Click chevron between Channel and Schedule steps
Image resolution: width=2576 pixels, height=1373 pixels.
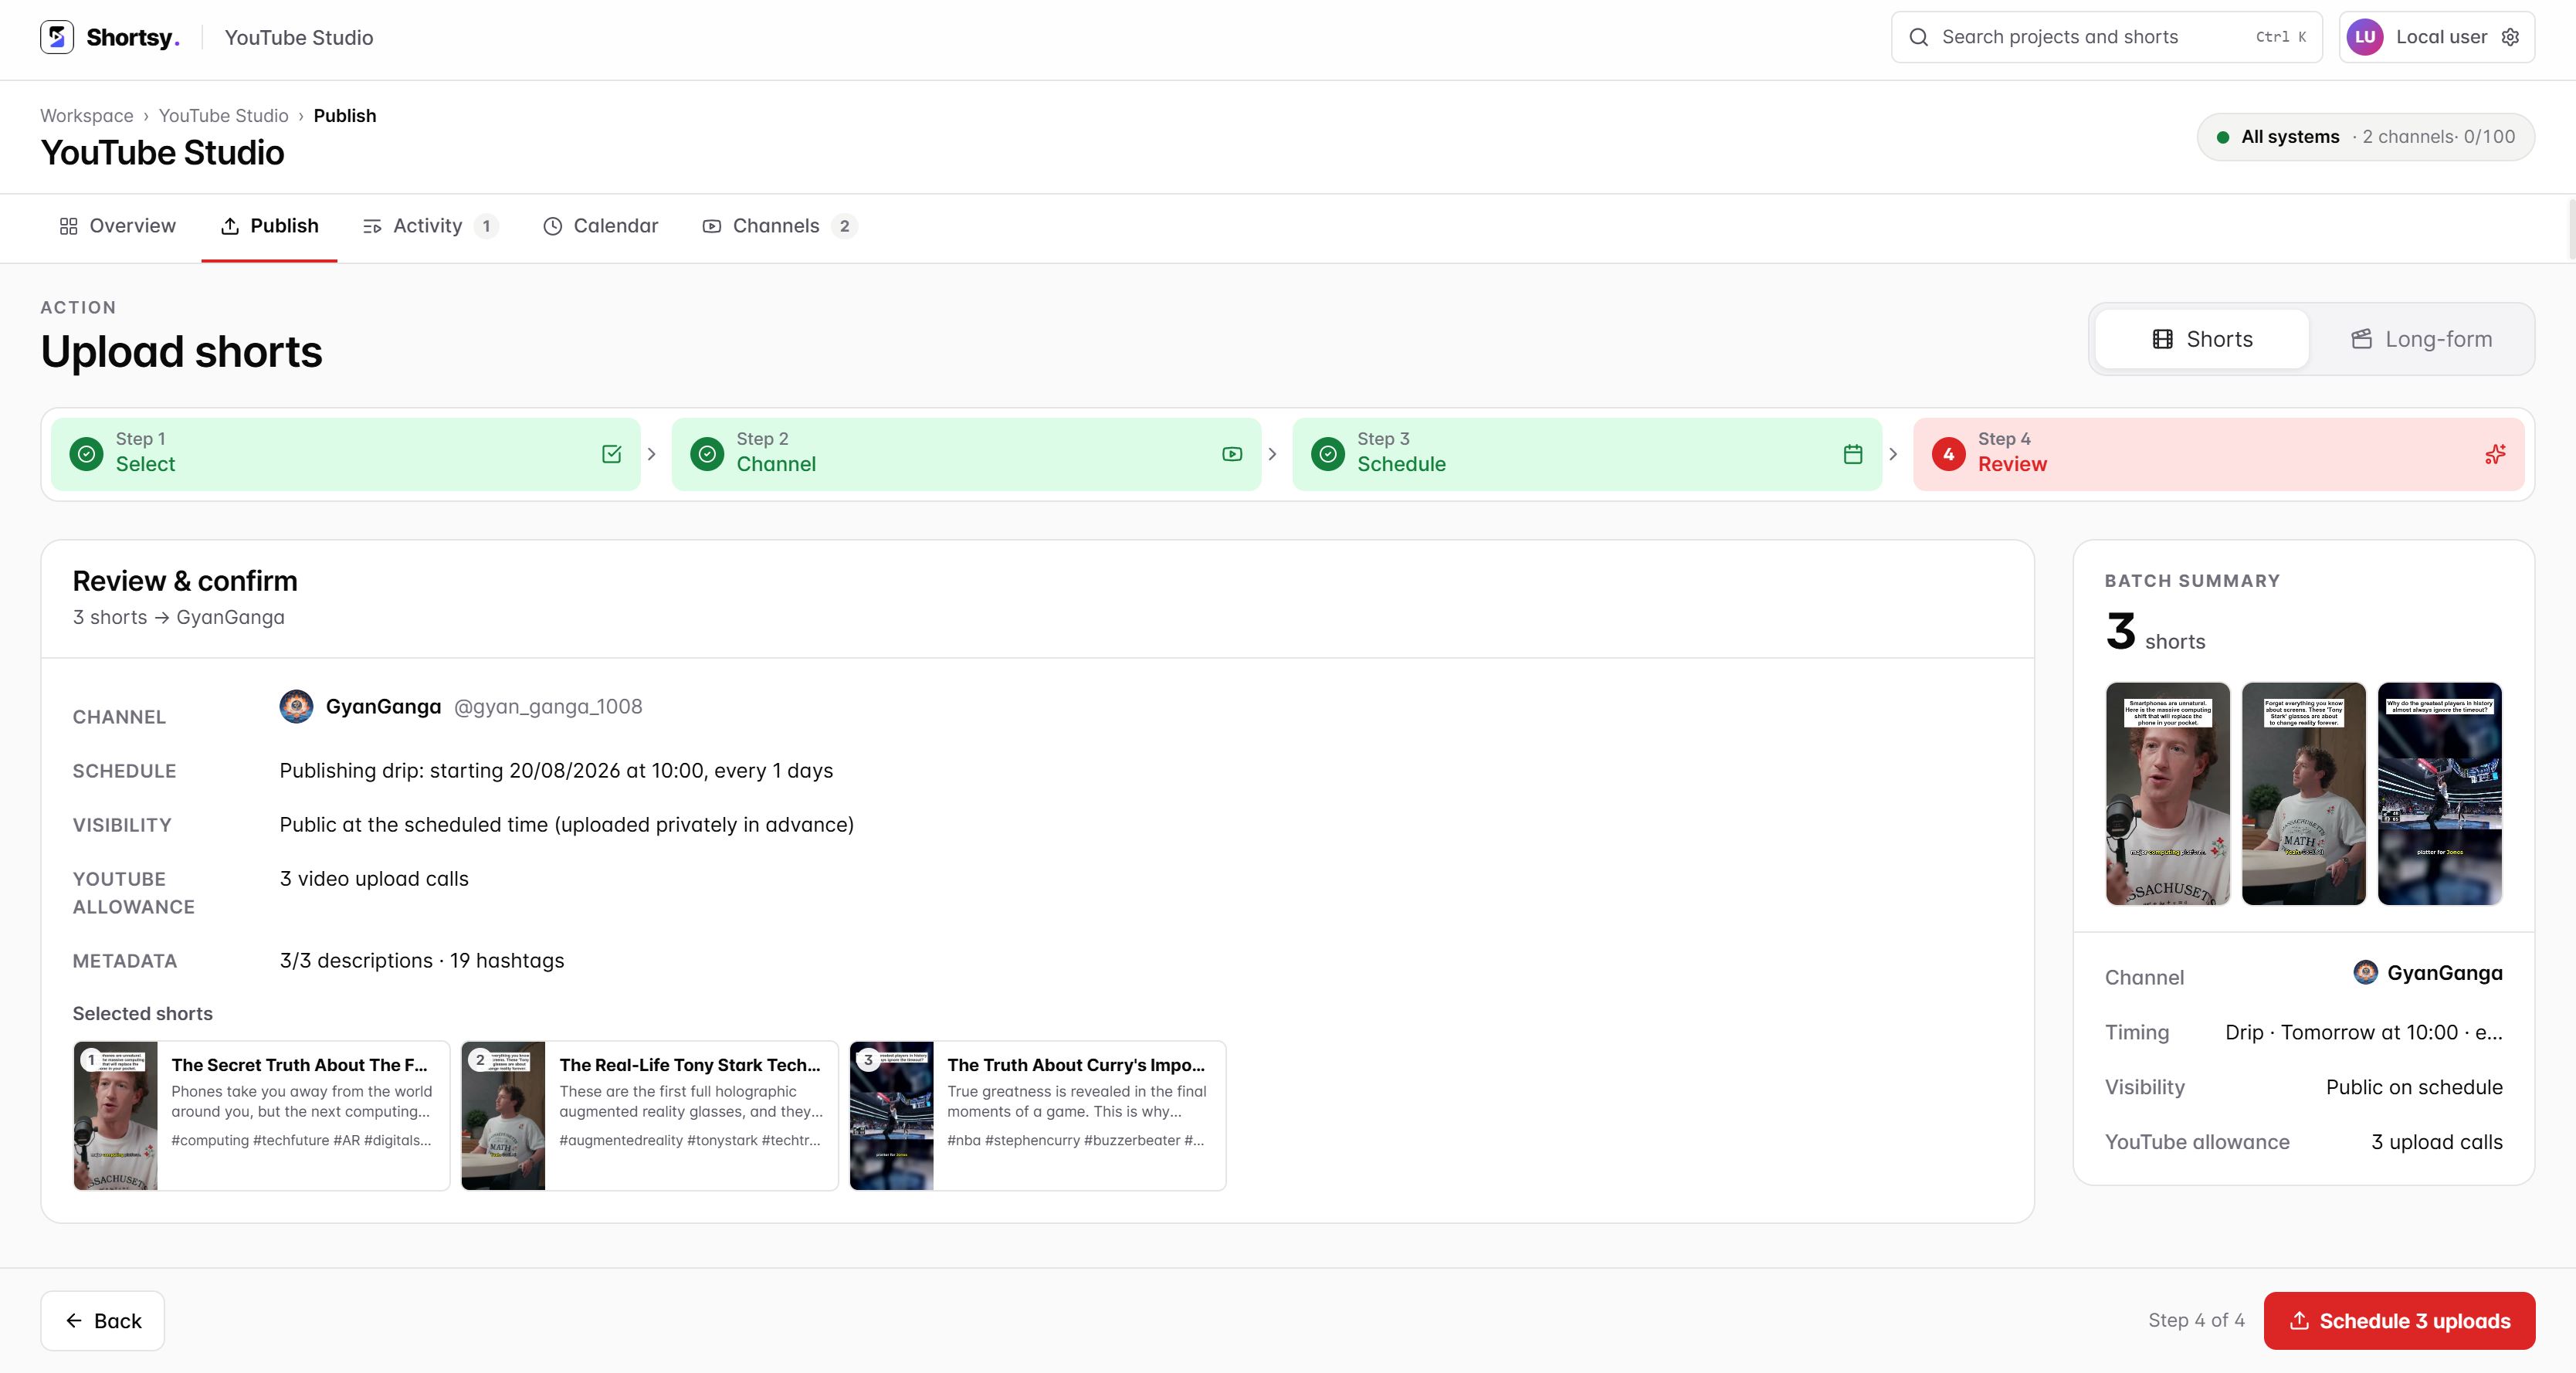pyautogui.click(x=1272, y=454)
